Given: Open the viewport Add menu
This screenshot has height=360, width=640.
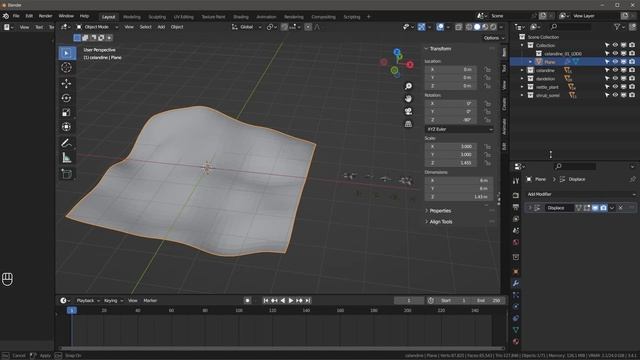Looking at the screenshot, I should 161,27.
